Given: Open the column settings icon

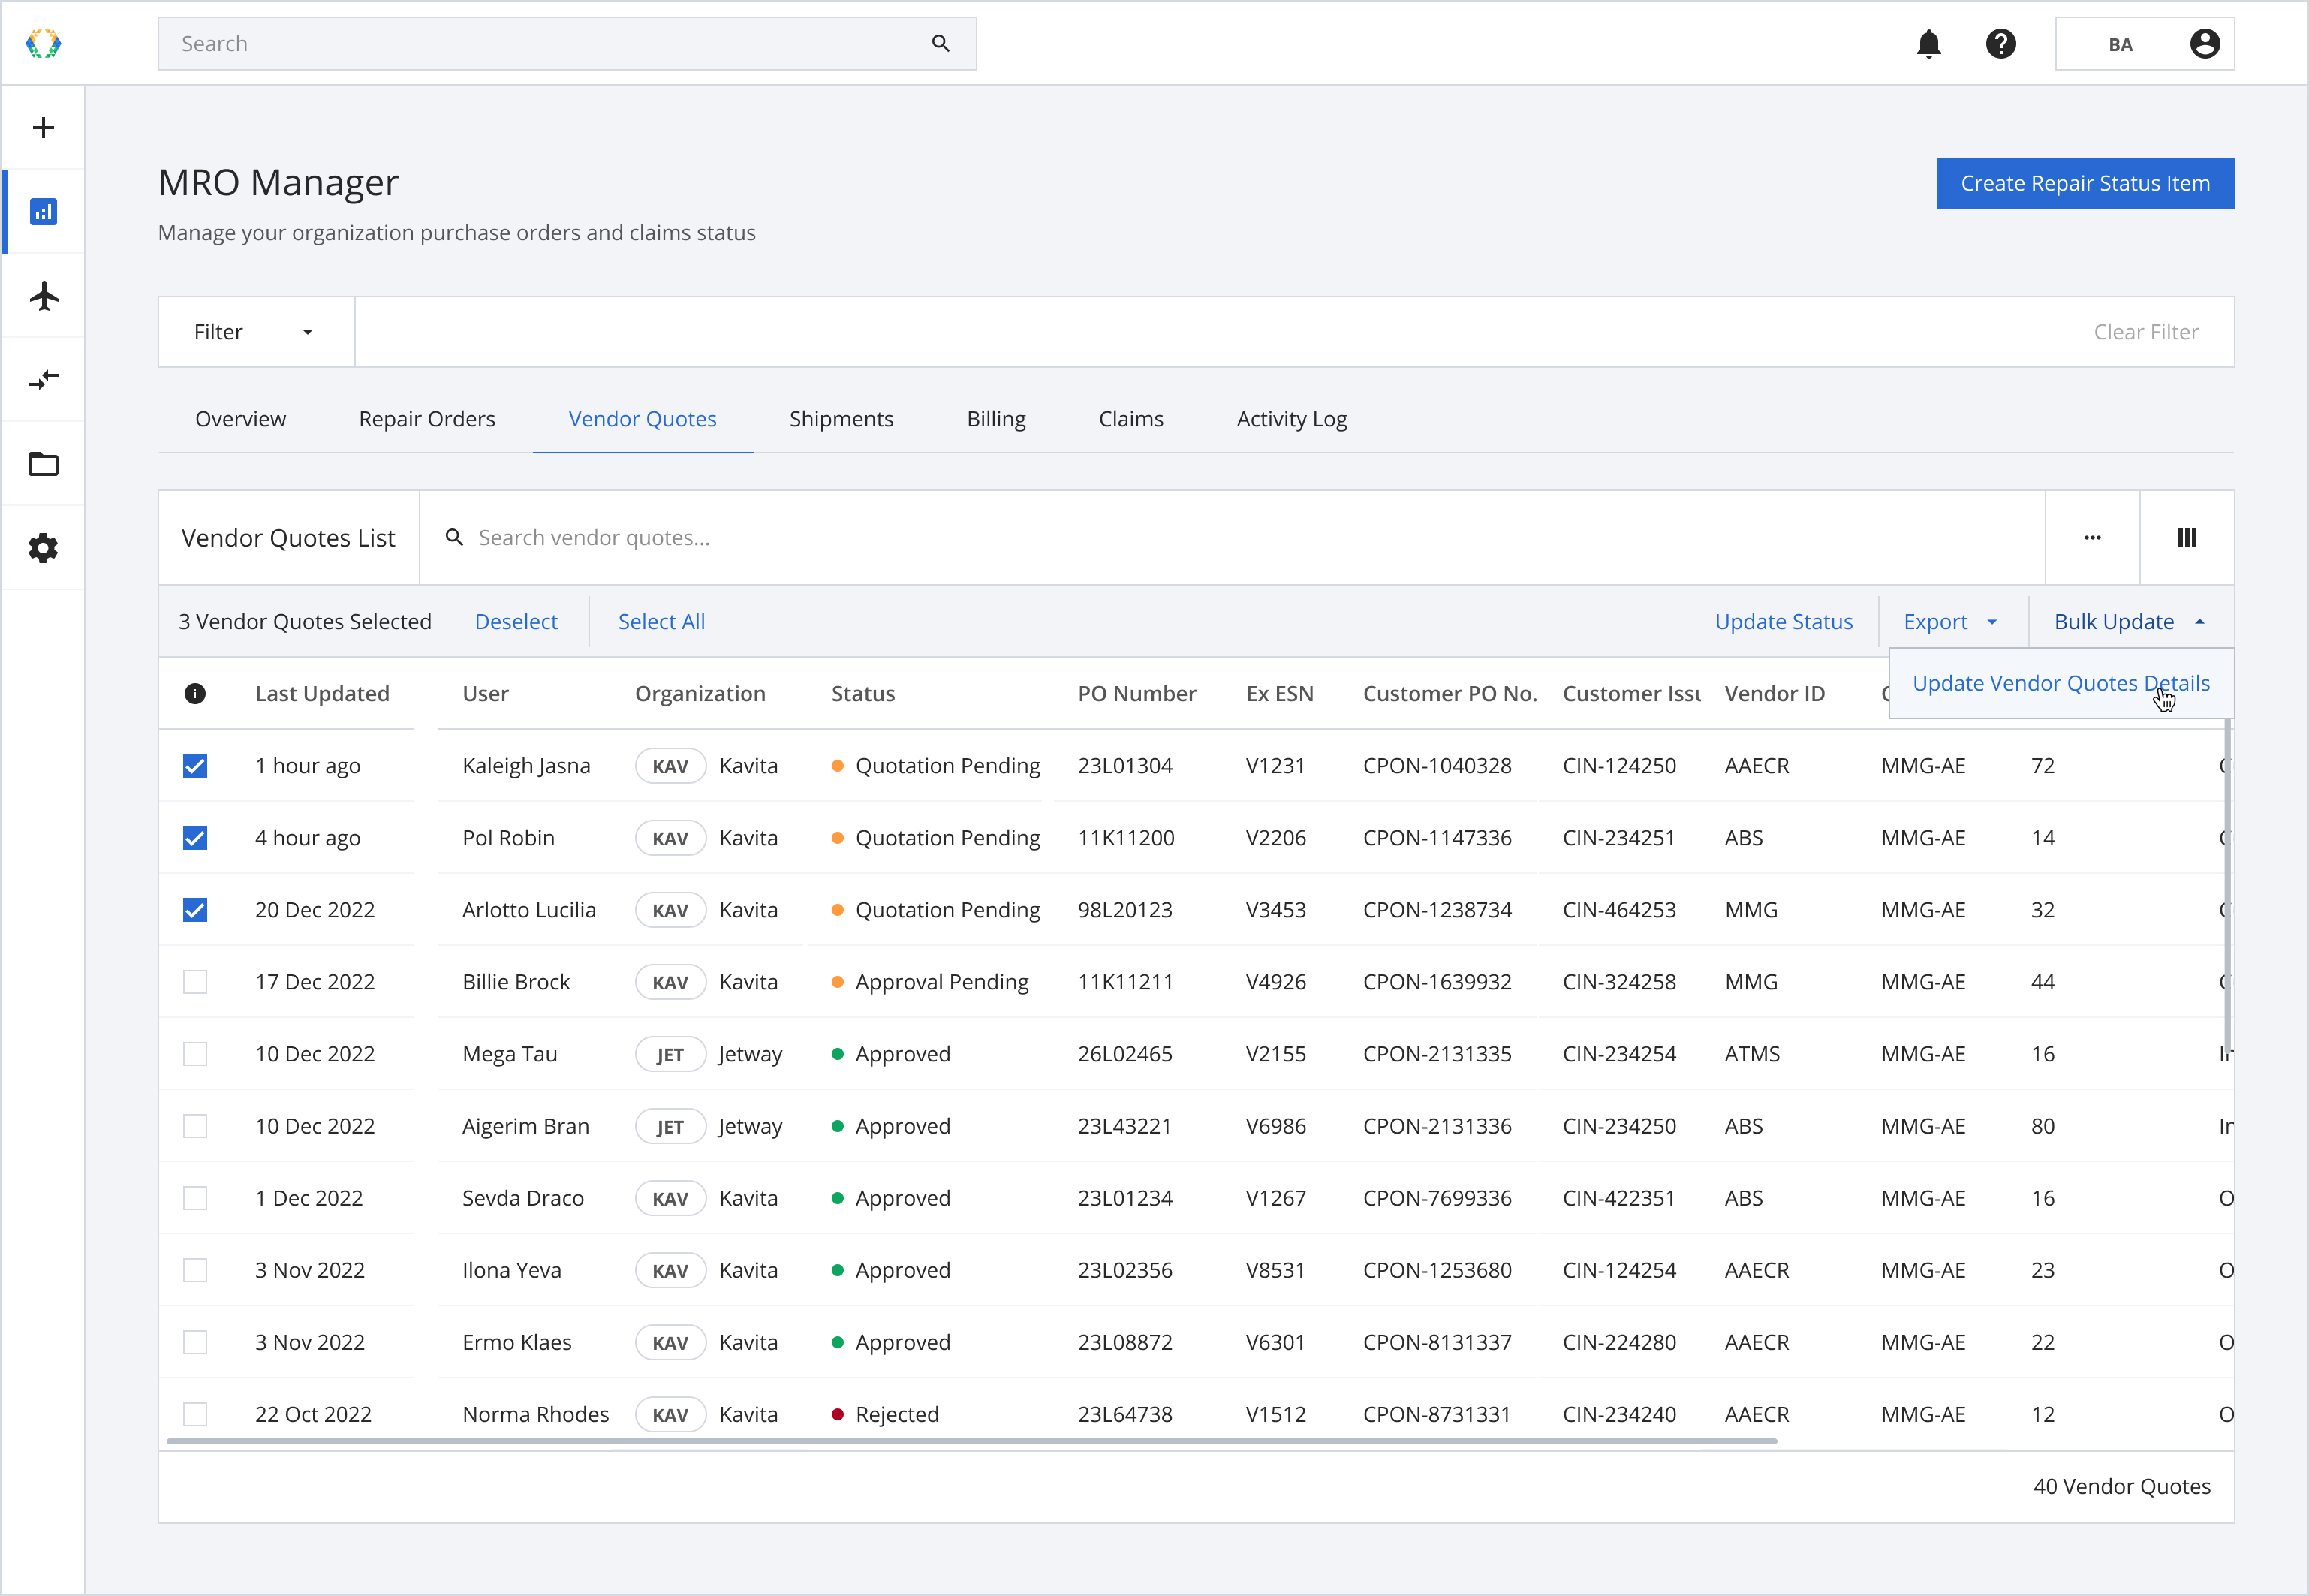Looking at the screenshot, I should pyautogui.click(x=2186, y=537).
